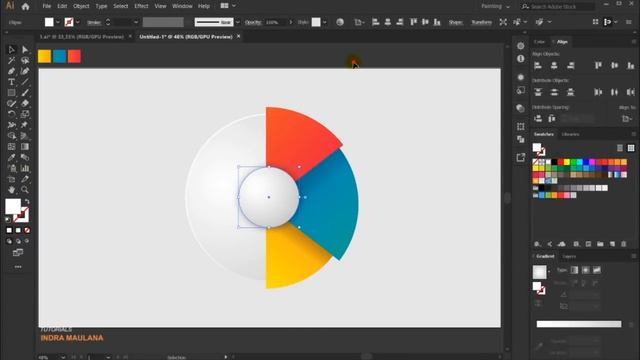
Task: Click the yellow square above artboard
Action: pyautogui.click(x=44, y=56)
